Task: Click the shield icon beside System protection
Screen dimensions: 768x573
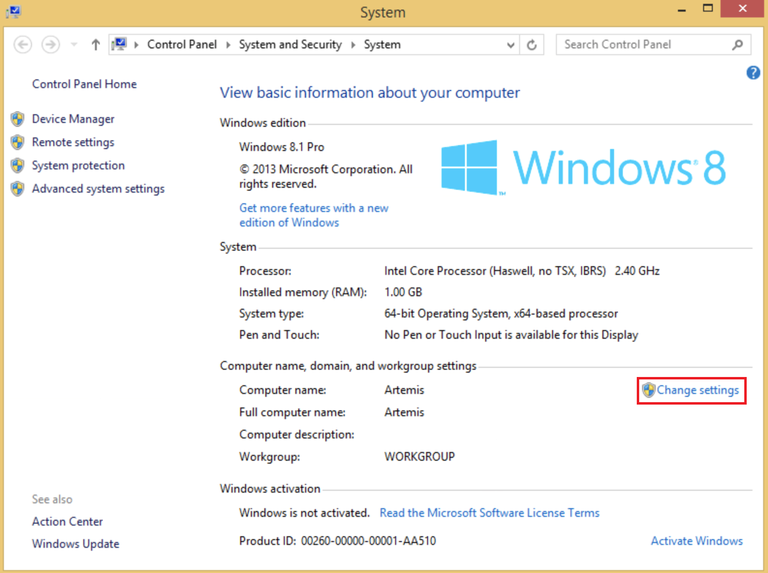Action: [17, 166]
